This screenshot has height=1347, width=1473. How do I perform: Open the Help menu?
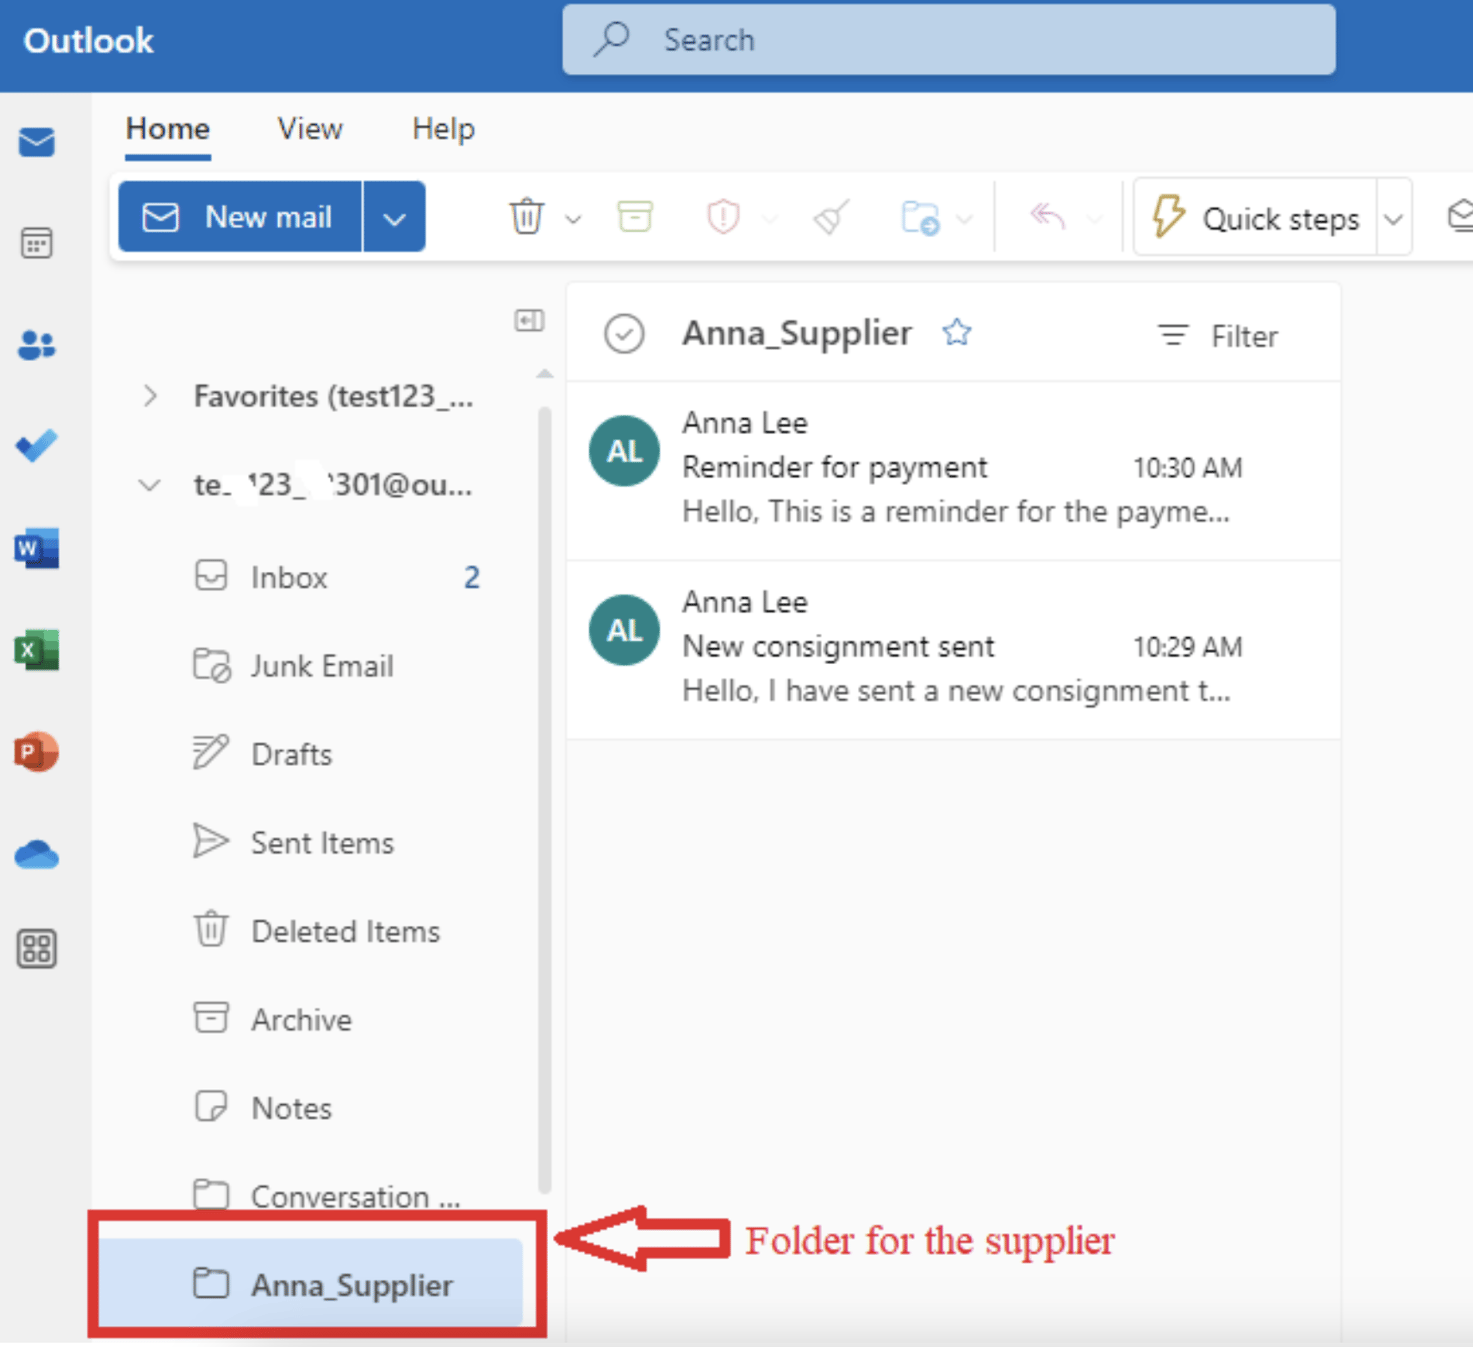coord(442,129)
